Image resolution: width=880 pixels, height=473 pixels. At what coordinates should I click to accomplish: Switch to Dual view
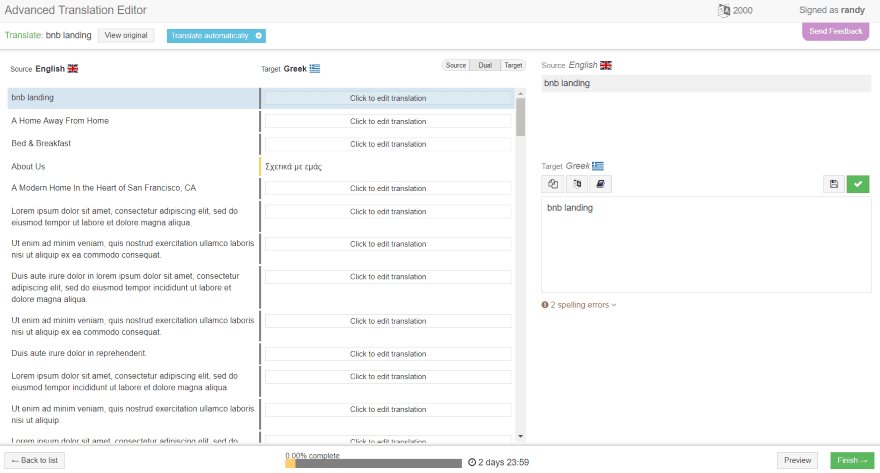(485, 65)
